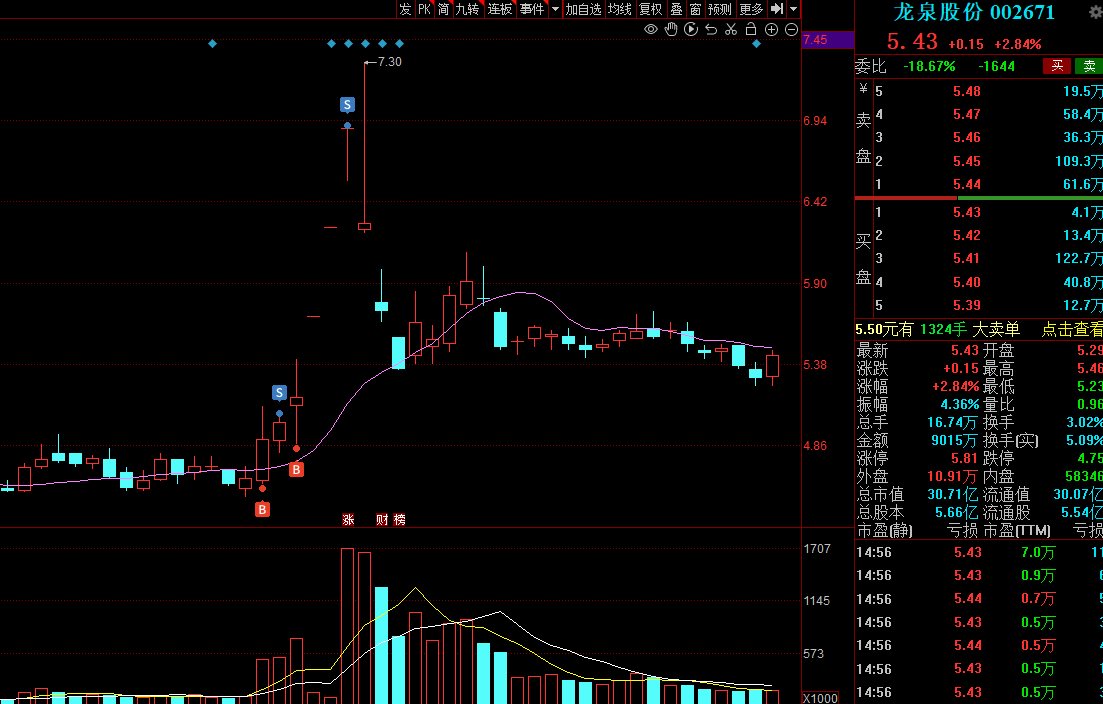Image resolution: width=1103 pixels, height=704 pixels.
Task: Click the X1000 volume scale label
Action: coord(820,698)
